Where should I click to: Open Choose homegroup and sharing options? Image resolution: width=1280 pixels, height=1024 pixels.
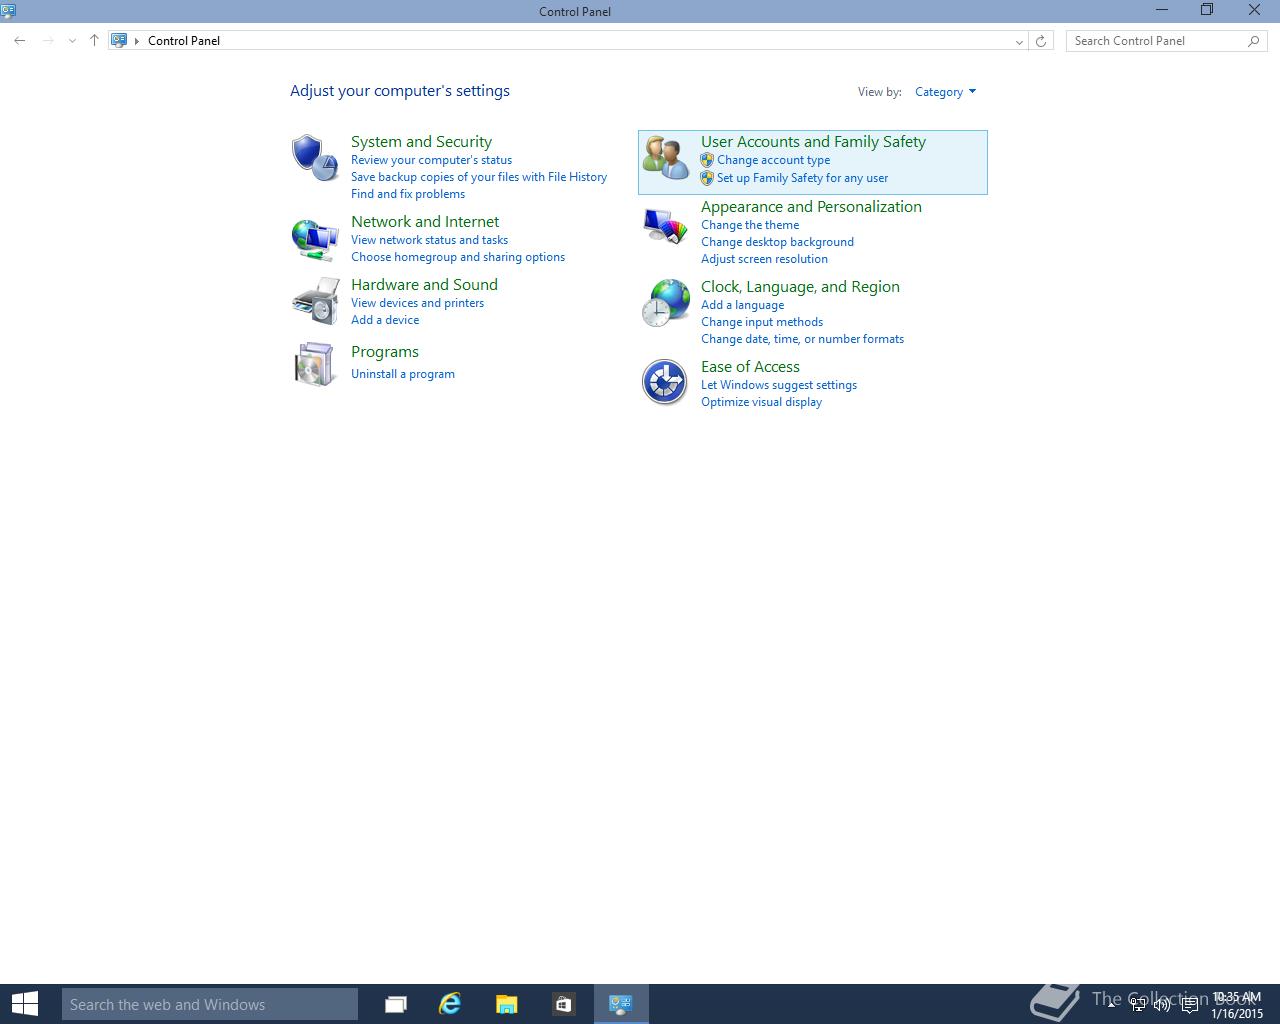(x=458, y=257)
